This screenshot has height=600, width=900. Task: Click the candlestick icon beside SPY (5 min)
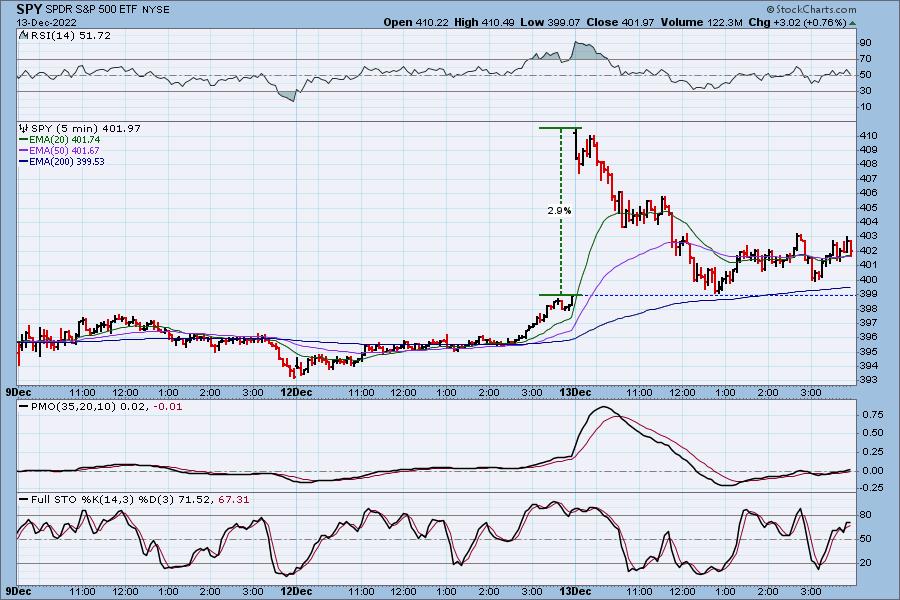click(24, 129)
